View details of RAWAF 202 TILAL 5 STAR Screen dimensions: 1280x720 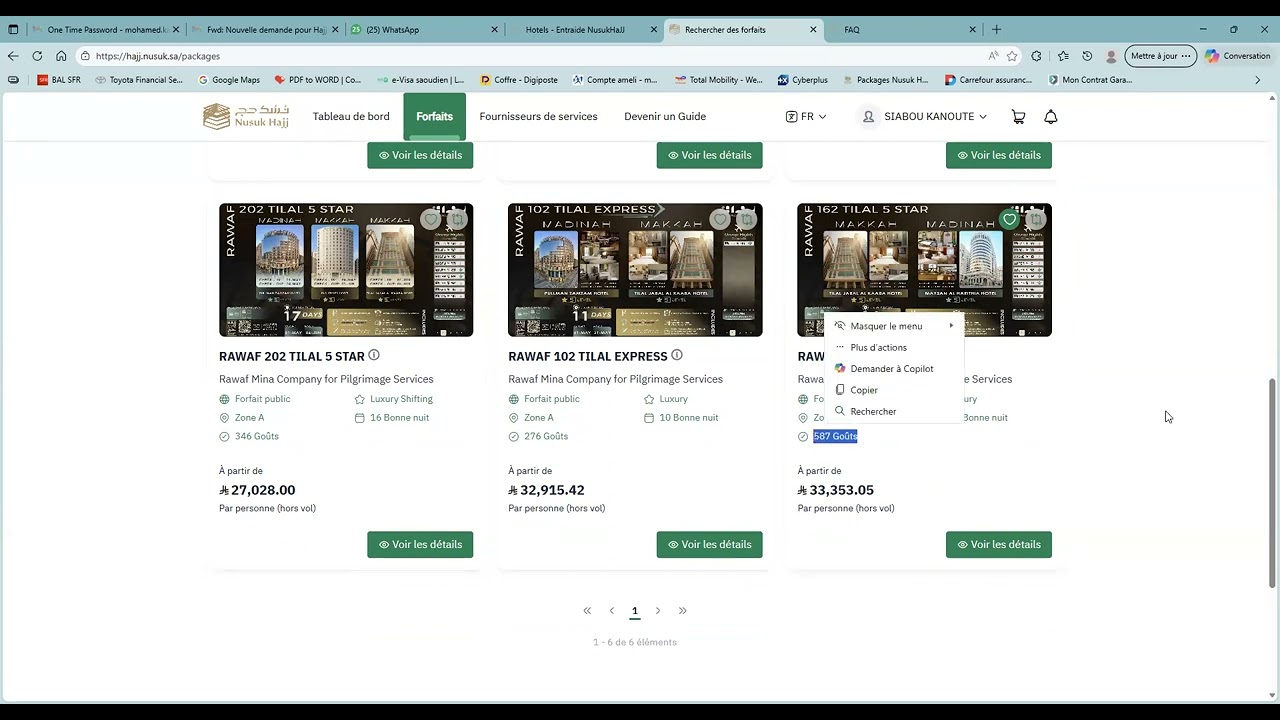coord(420,545)
